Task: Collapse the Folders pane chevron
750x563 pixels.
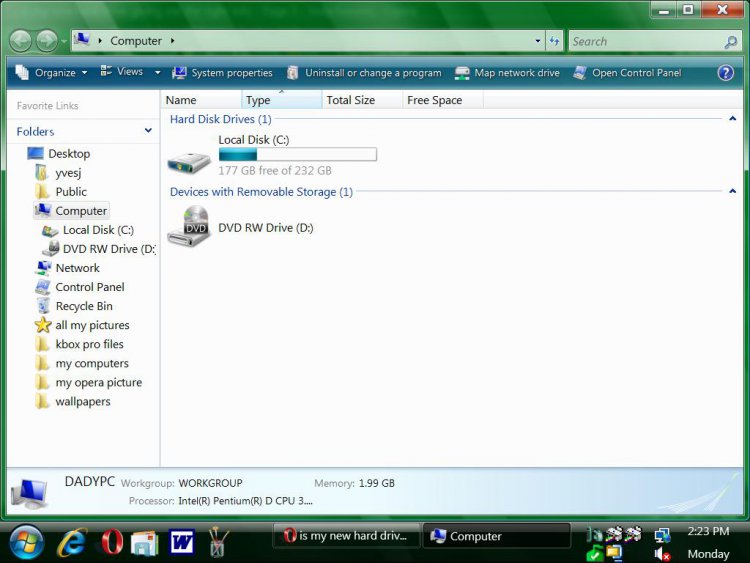Action: click(x=148, y=131)
